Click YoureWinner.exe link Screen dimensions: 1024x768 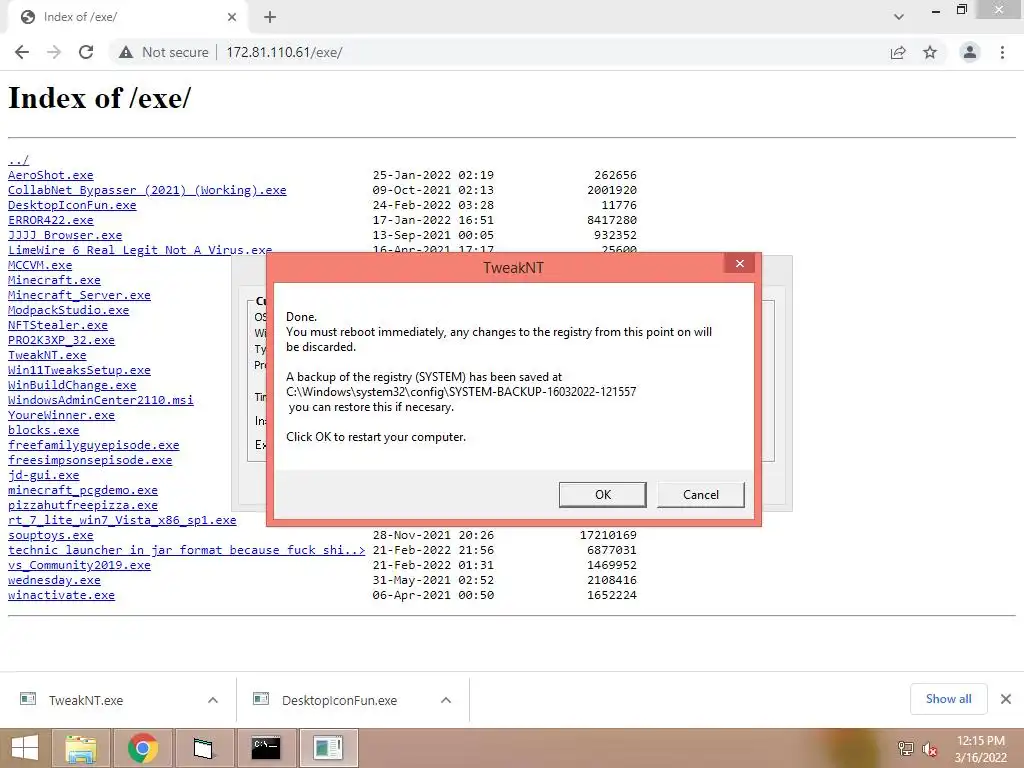coord(61,415)
